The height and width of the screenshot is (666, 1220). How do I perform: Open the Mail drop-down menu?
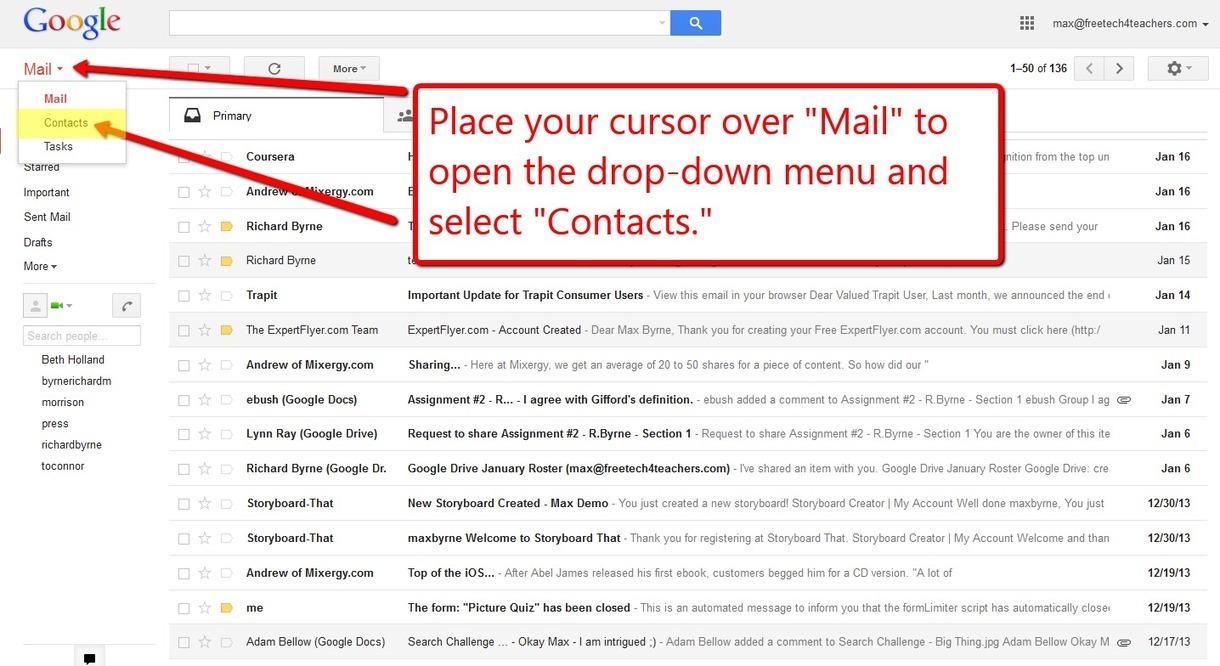[x=43, y=69]
